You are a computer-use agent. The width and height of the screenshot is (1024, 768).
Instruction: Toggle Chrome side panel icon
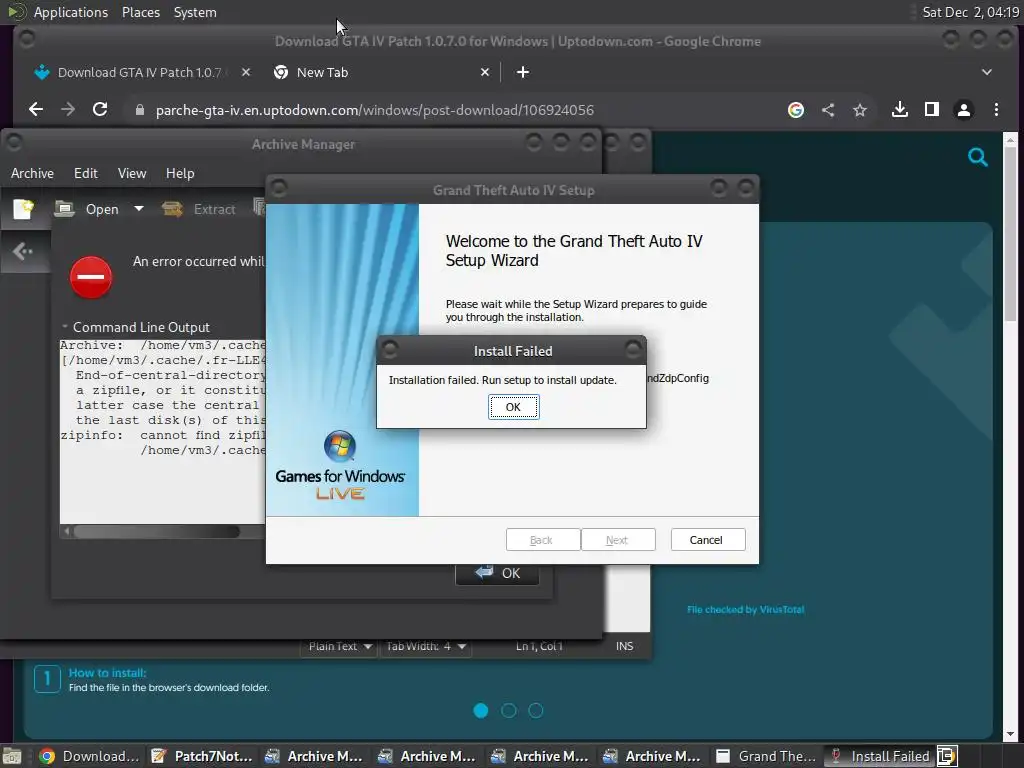932,110
